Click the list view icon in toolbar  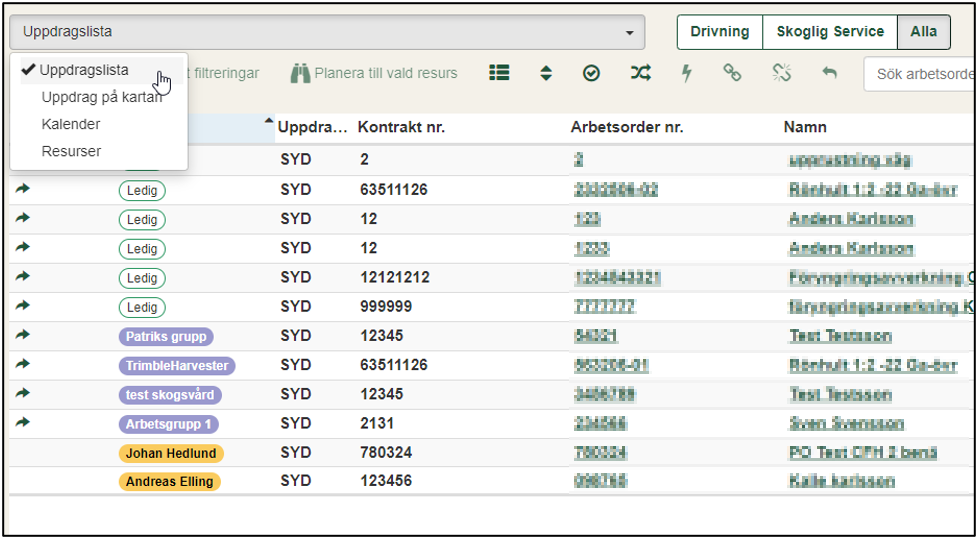(x=499, y=73)
